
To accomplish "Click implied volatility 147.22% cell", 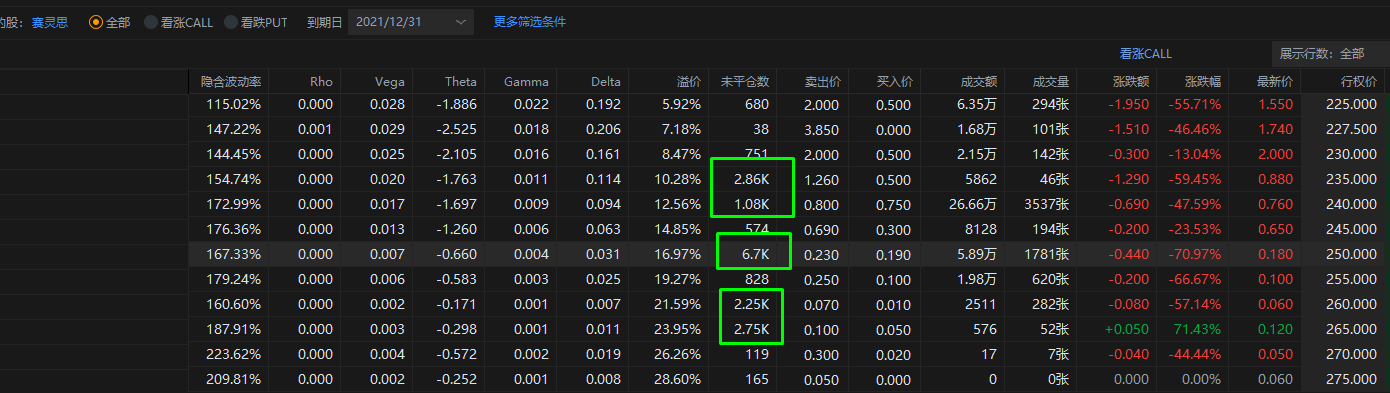I will [233, 129].
